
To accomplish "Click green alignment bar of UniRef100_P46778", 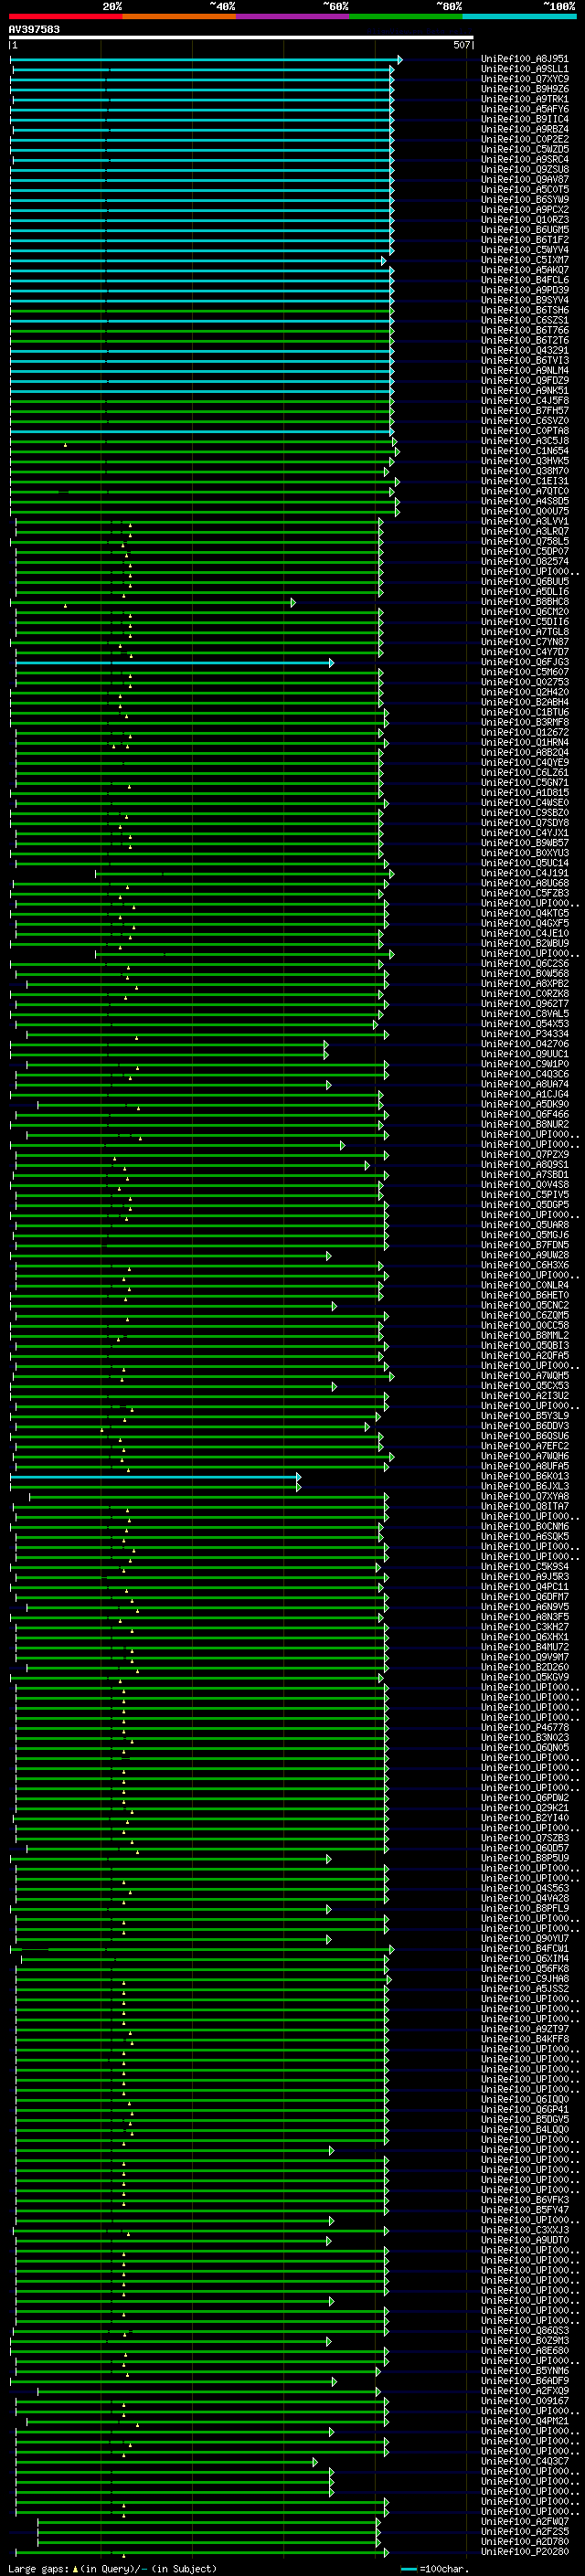I will [x=202, y=1728].
